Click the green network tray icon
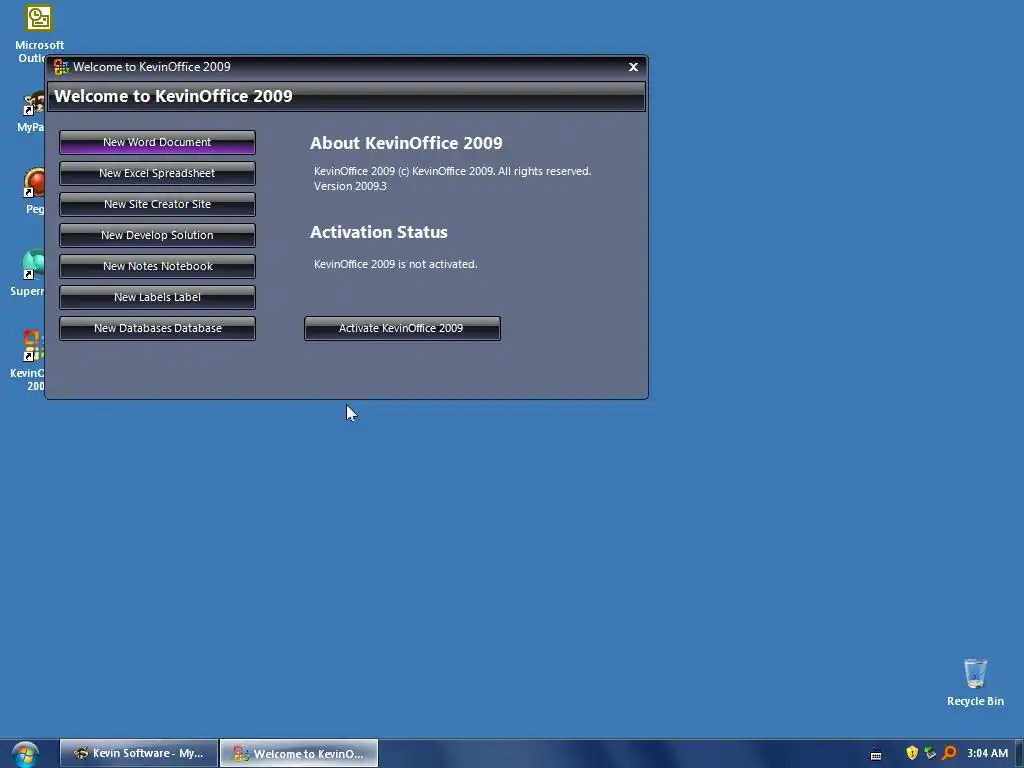 pos(930,753)
